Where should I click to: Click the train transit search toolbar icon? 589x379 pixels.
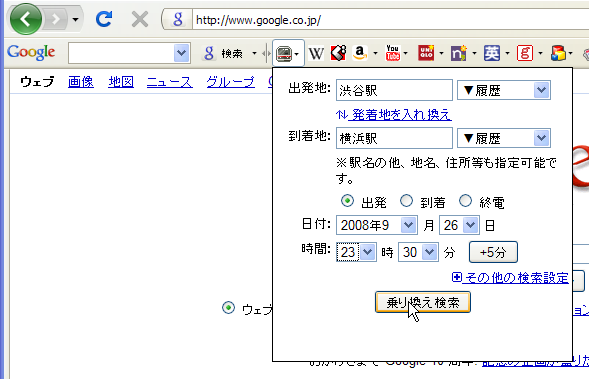coord(284,54)
